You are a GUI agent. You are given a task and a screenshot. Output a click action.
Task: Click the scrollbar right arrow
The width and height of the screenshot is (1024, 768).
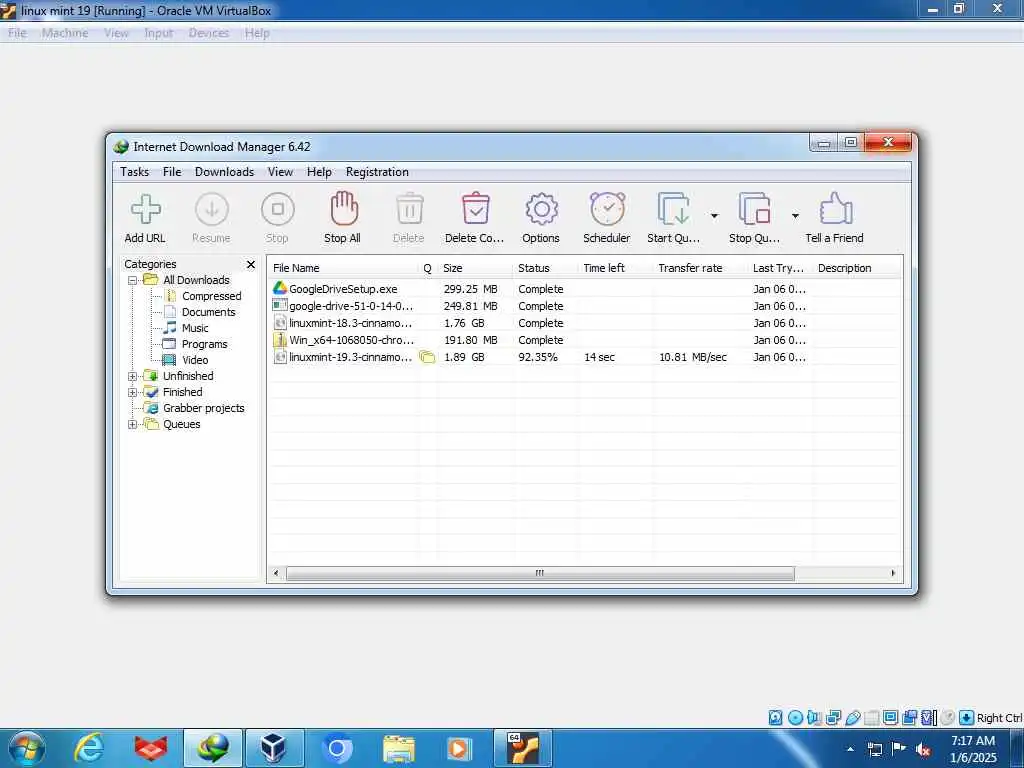pyautogui.click(x=893, y=573)
